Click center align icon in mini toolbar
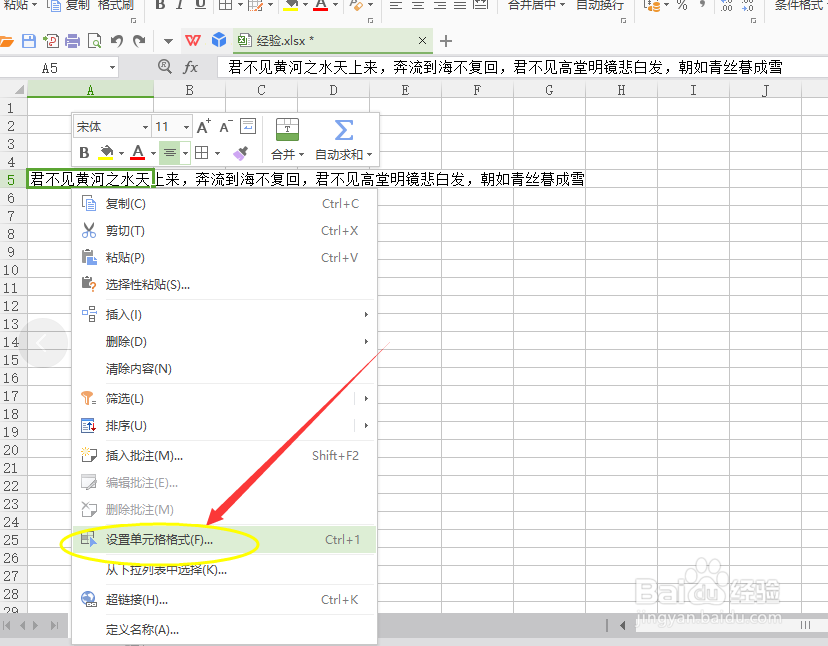This screenshot has height=646, width=828. click(x=170, y=153)
